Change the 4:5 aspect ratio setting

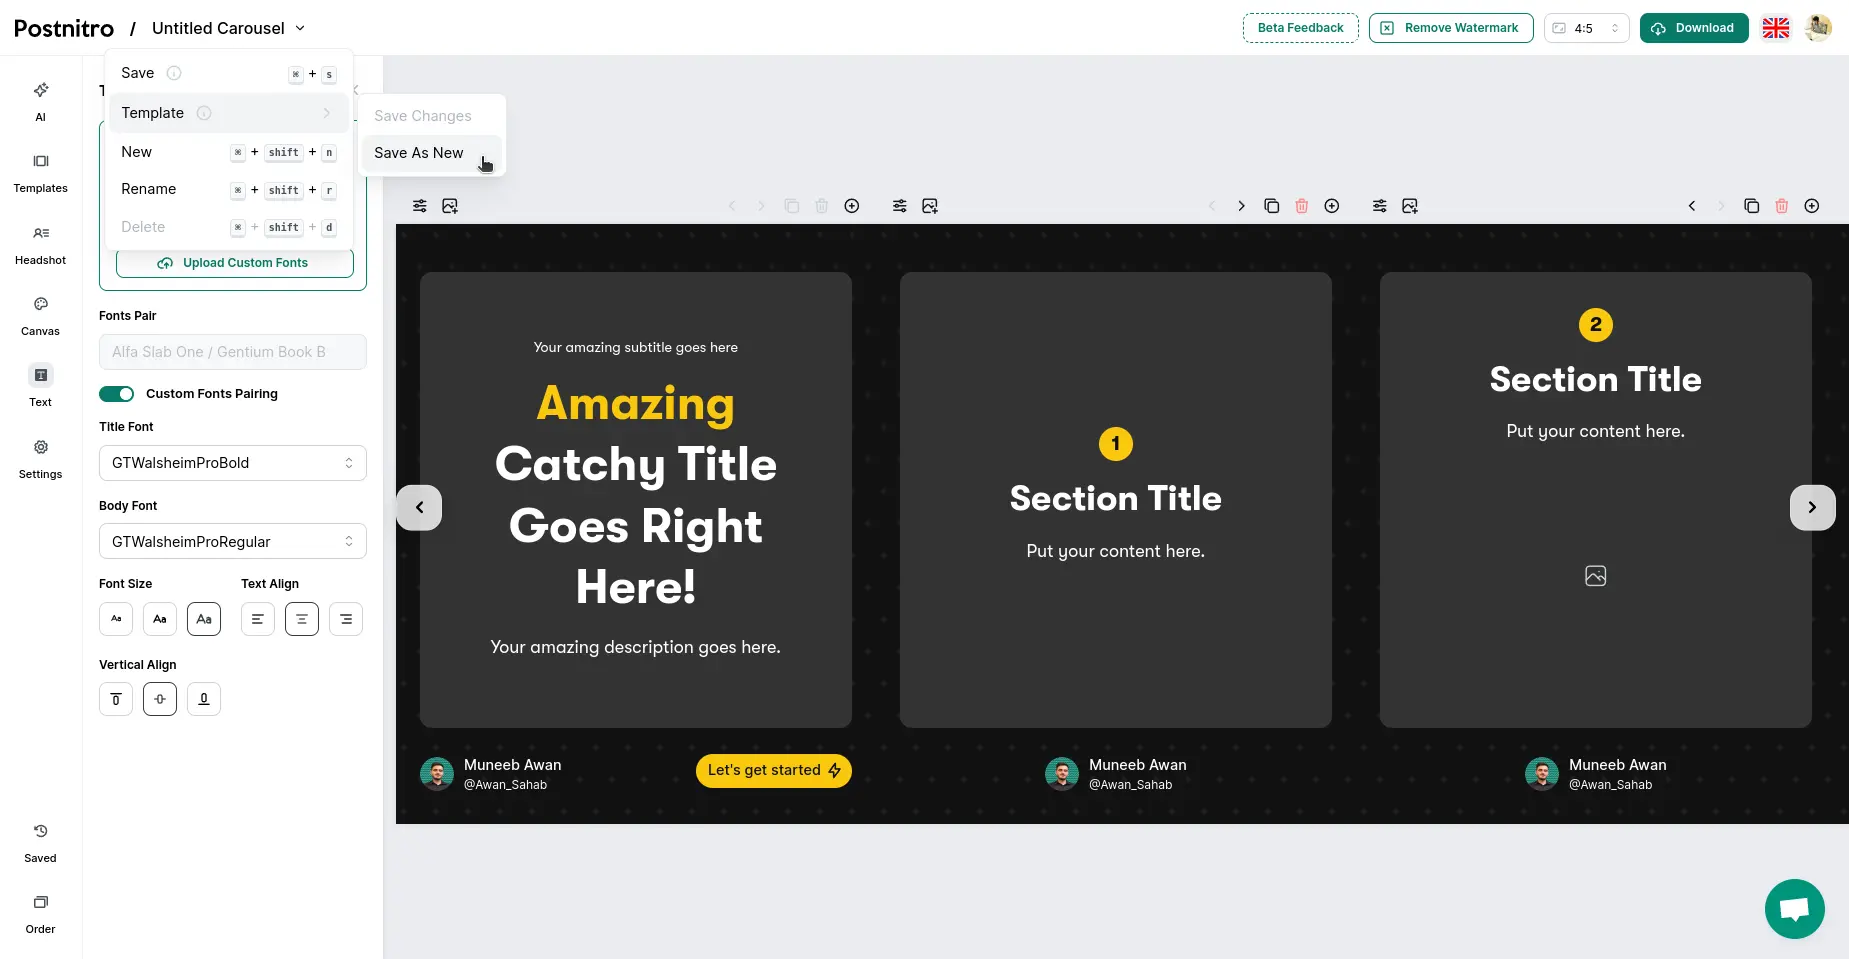coord(1586,27)
